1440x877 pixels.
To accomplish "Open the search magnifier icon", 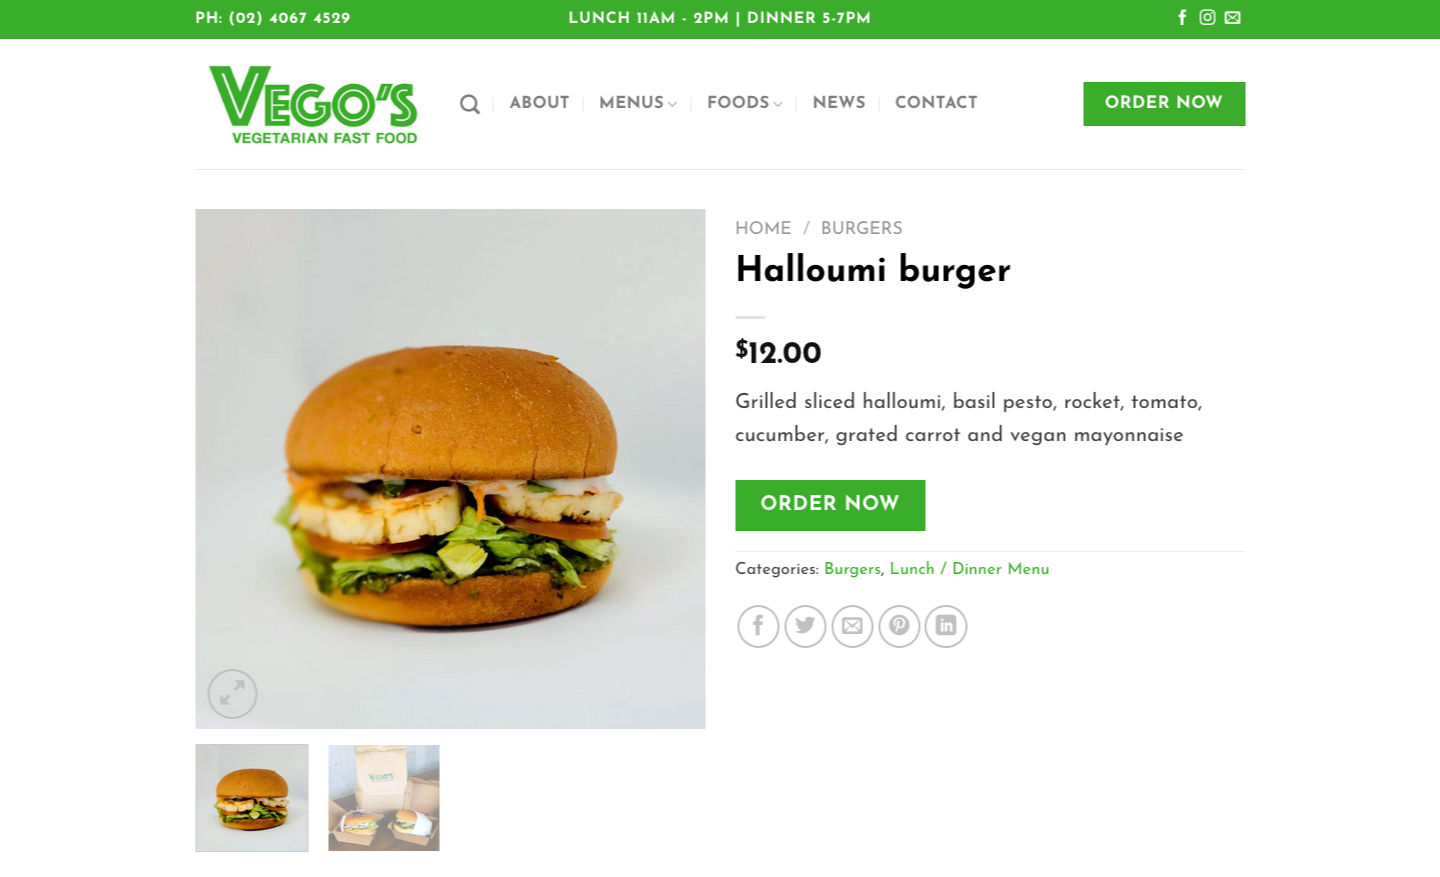I will pyautogui.click(x=469, y=103).
